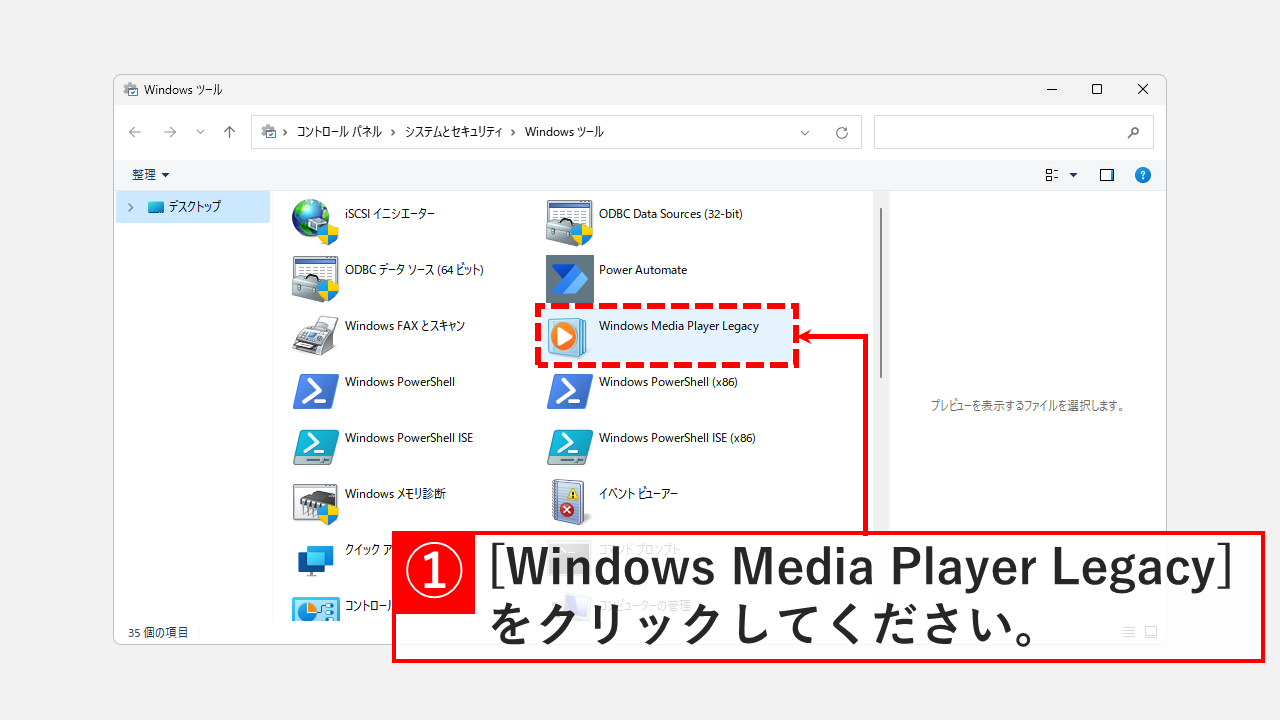
Task: Open クイック アシスト
Action: 370,549
